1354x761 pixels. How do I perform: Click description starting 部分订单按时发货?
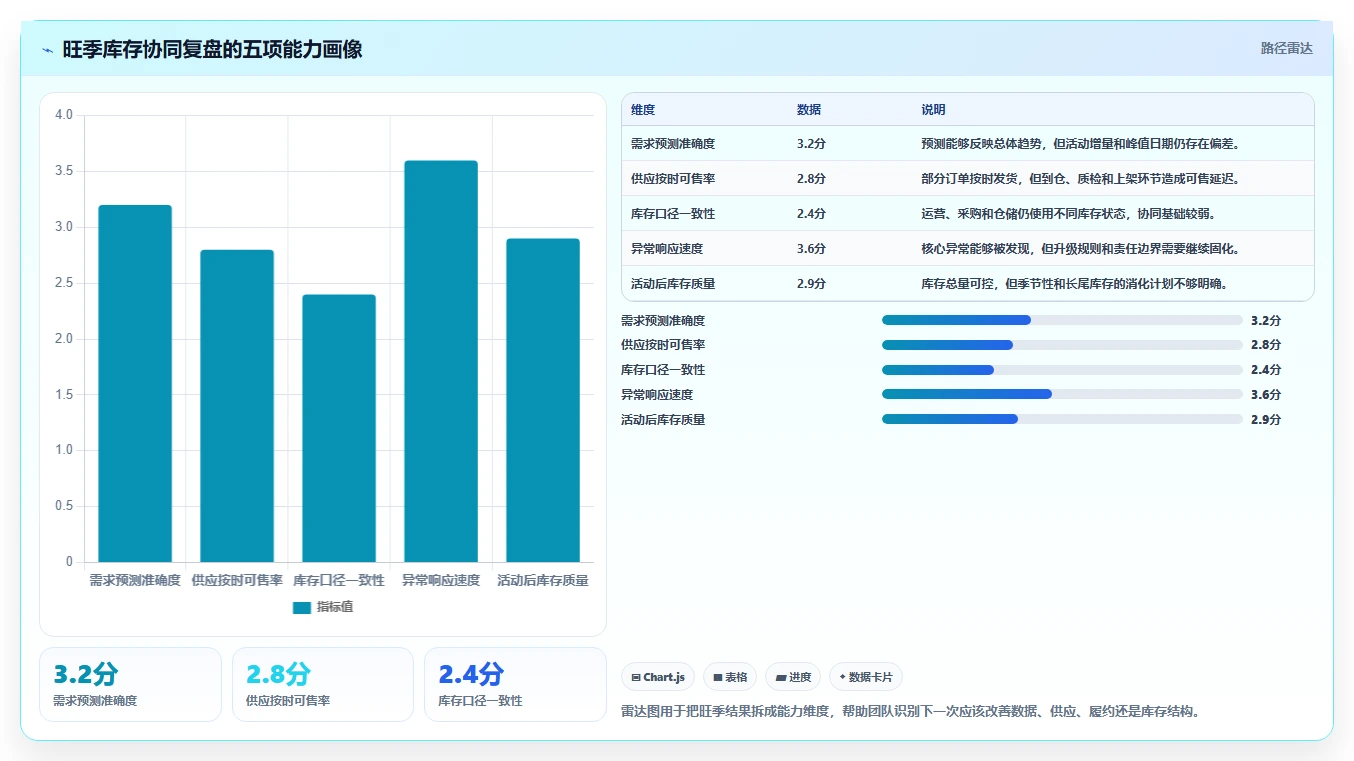(x=1080, y=179)
